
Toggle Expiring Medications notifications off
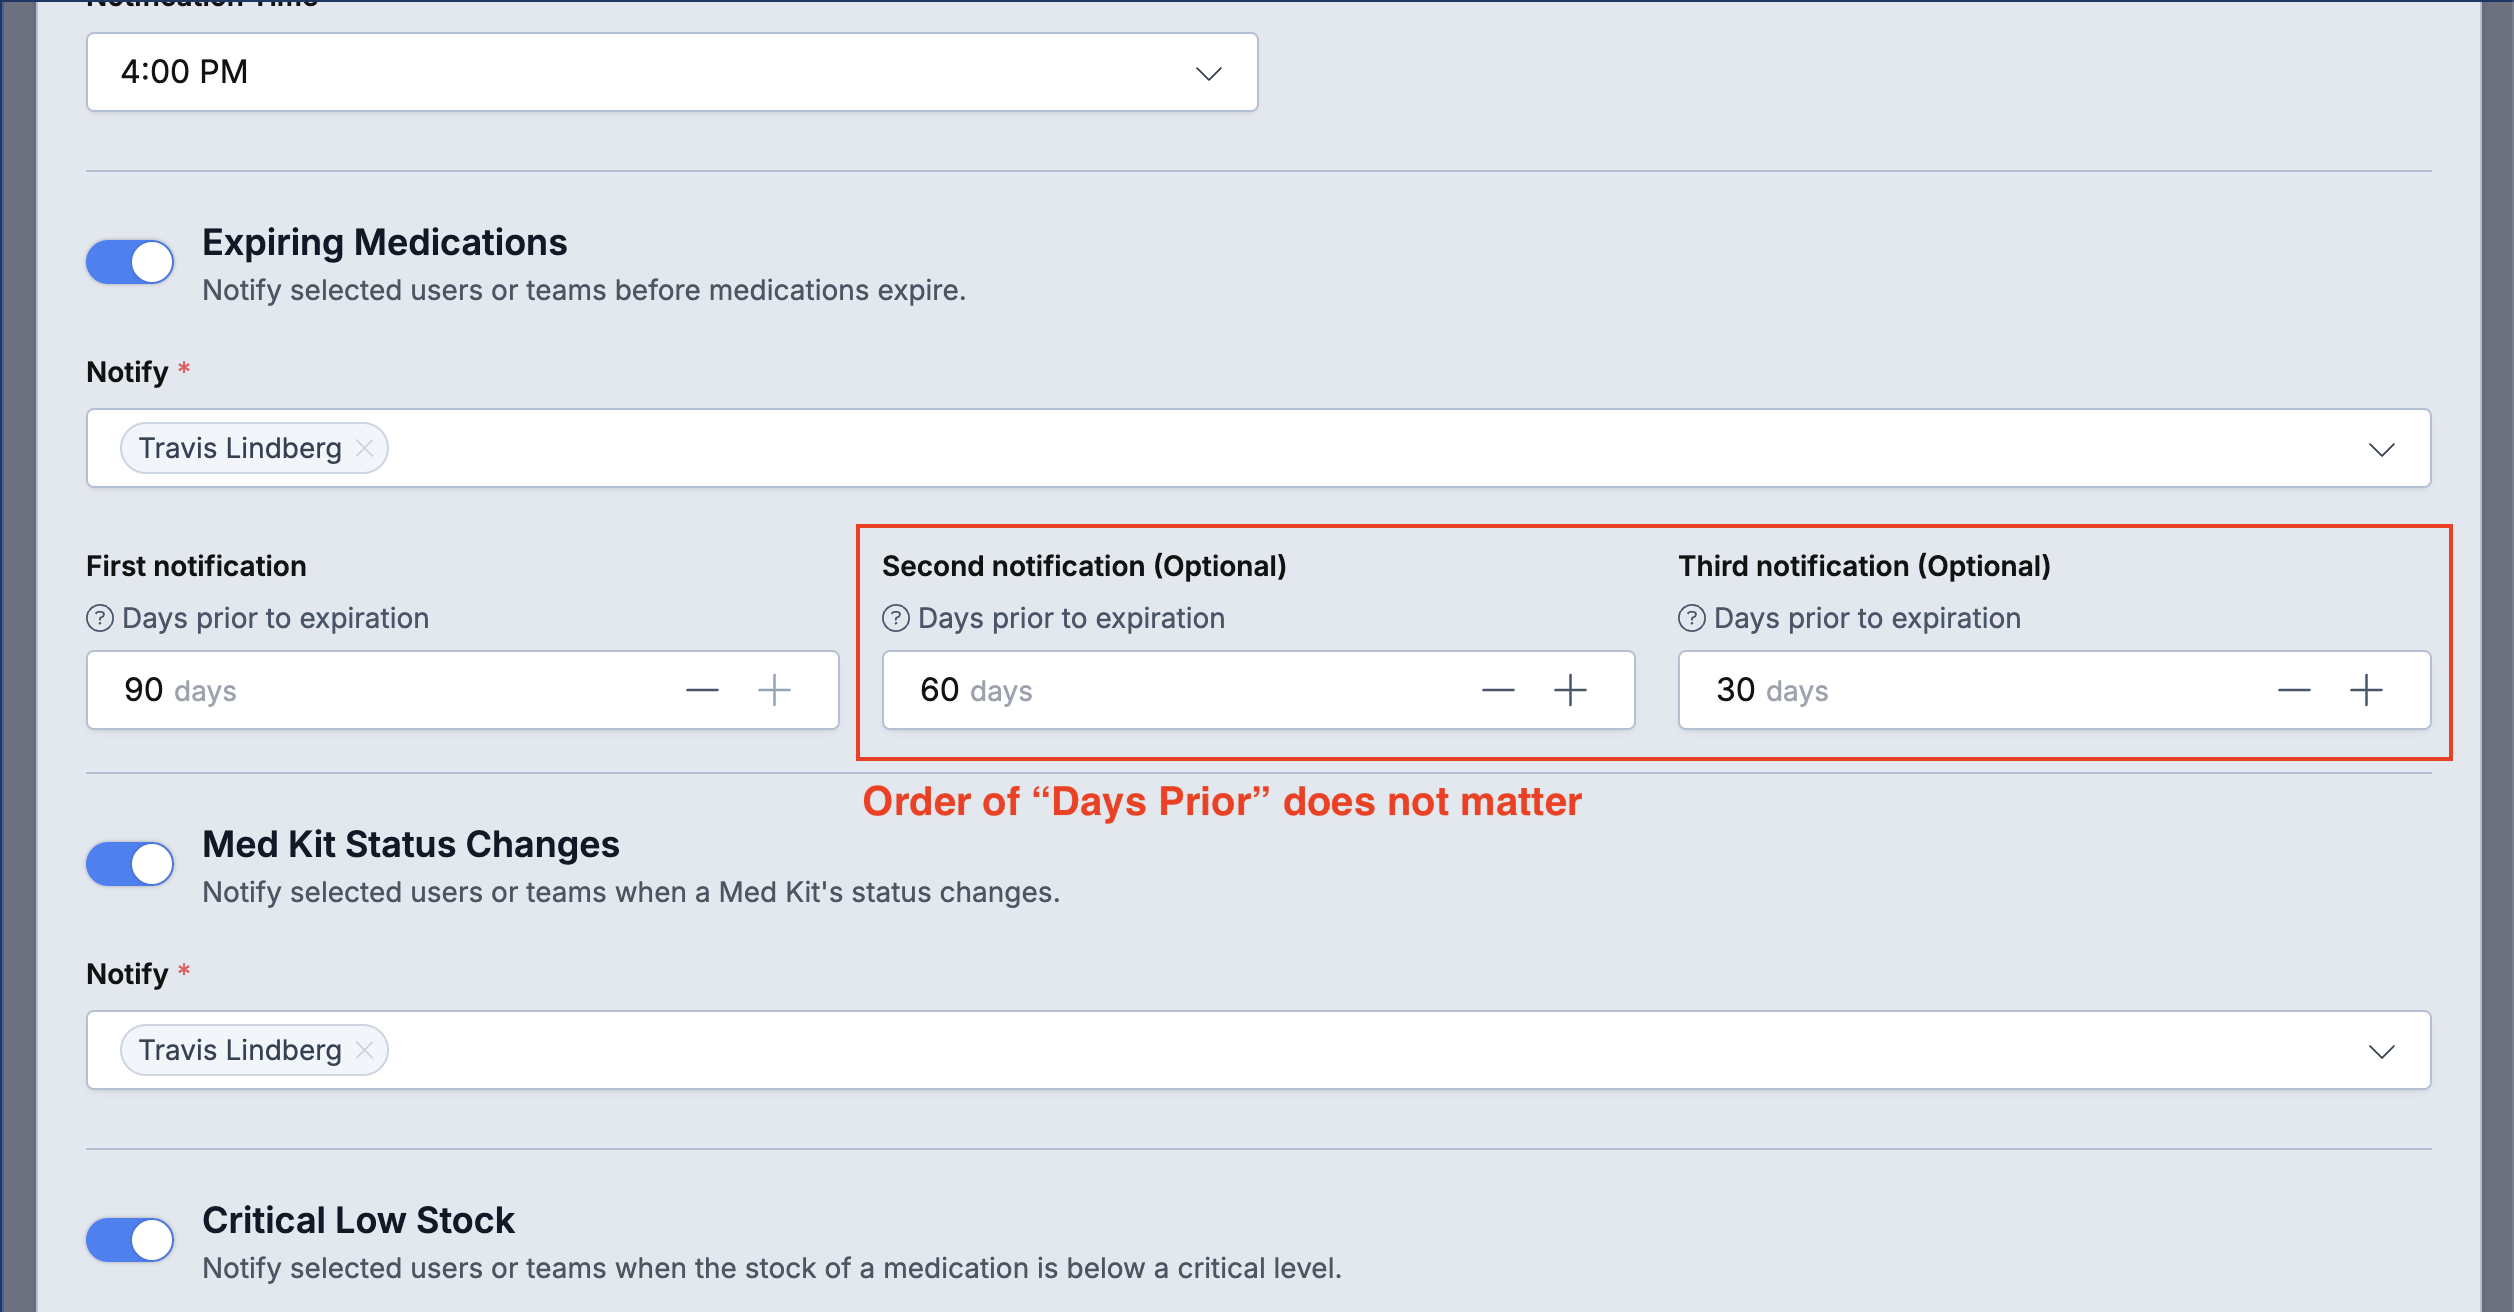point(130,262)
